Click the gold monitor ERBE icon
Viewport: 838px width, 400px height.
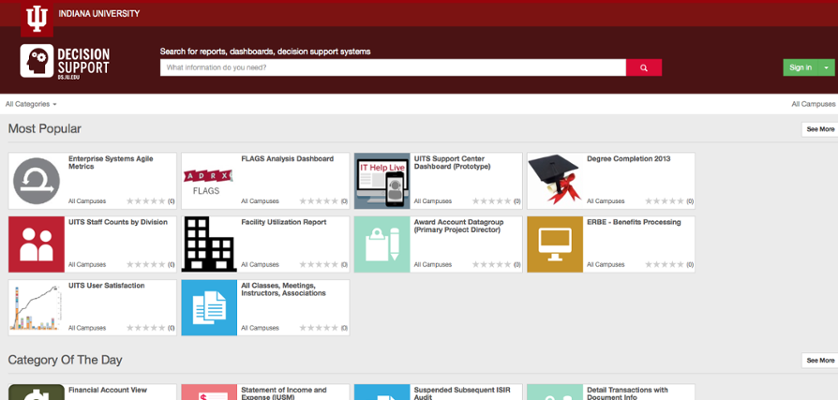tap(555, 244)
